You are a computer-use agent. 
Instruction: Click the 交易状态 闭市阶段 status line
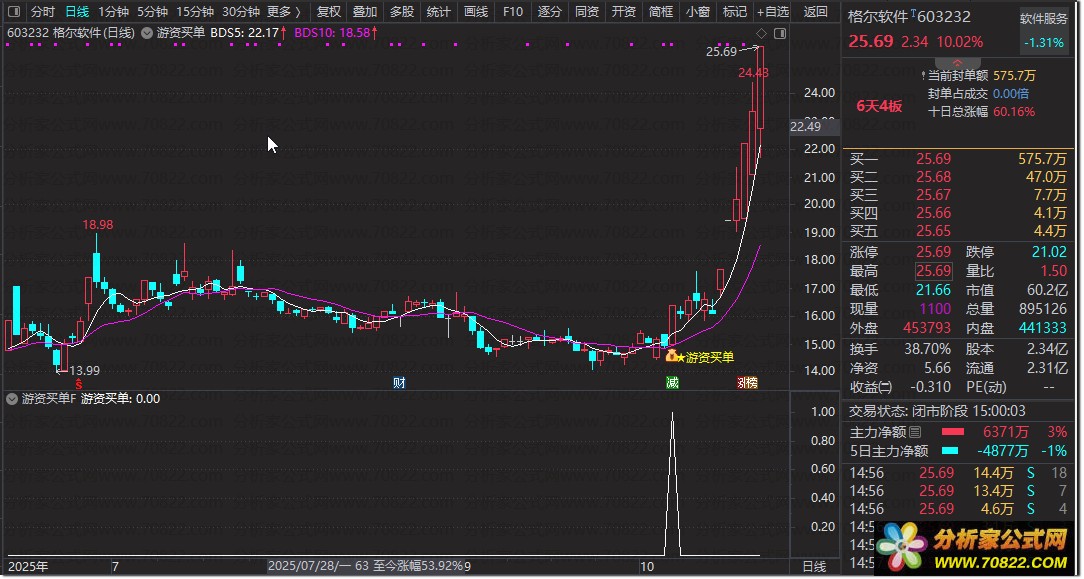(x=937, y=411)
